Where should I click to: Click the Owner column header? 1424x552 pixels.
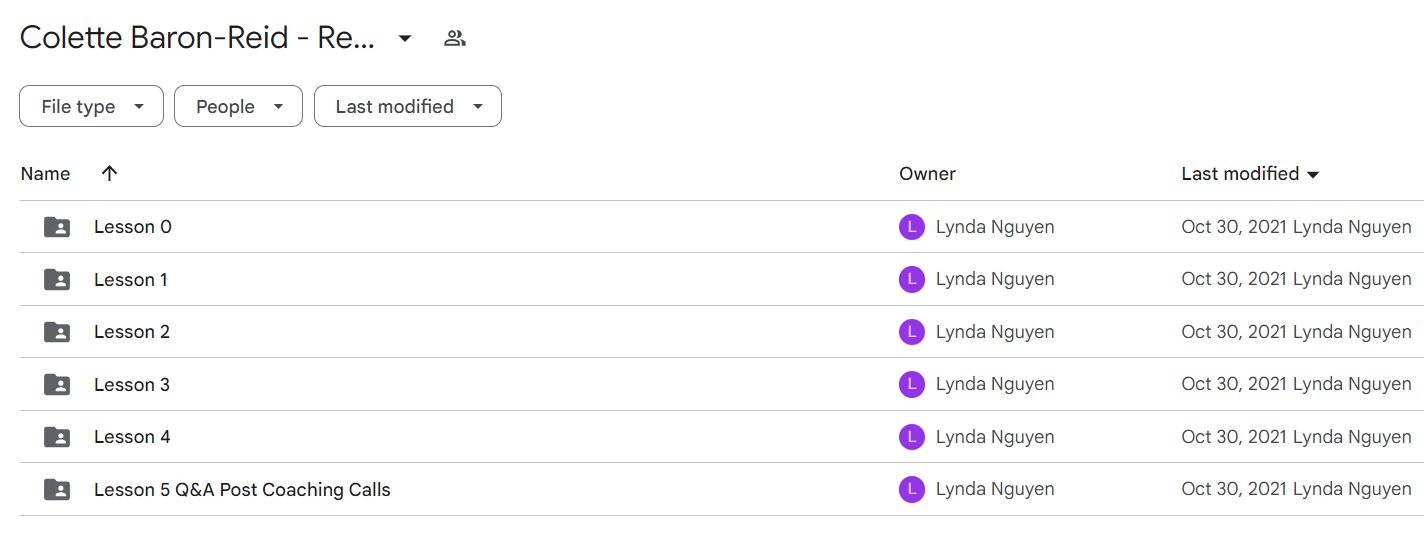(x=927, y=174)
